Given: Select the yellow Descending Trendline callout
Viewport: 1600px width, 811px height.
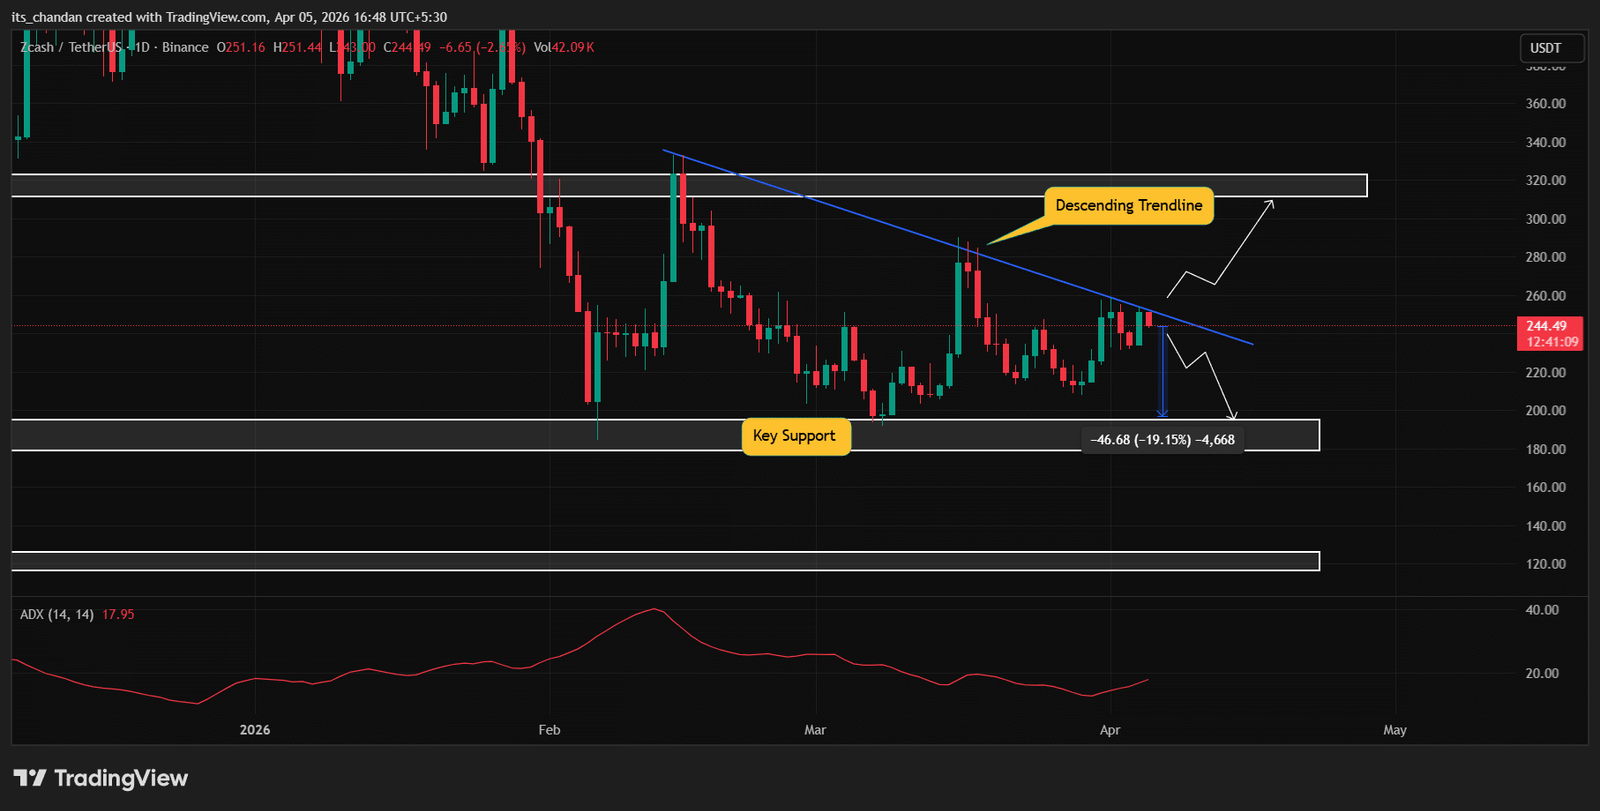Looking at the screenshot, I should (x=1128, y=205).
